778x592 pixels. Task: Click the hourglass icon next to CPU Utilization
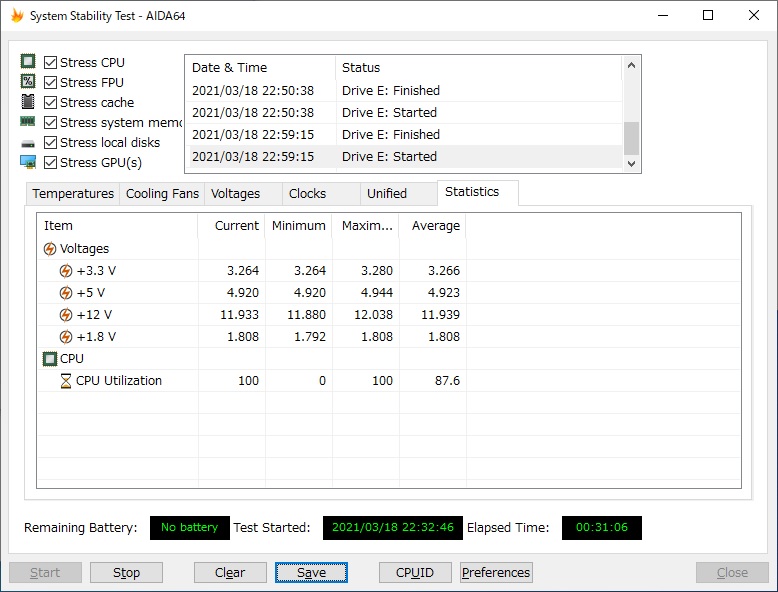click(66, 381)
